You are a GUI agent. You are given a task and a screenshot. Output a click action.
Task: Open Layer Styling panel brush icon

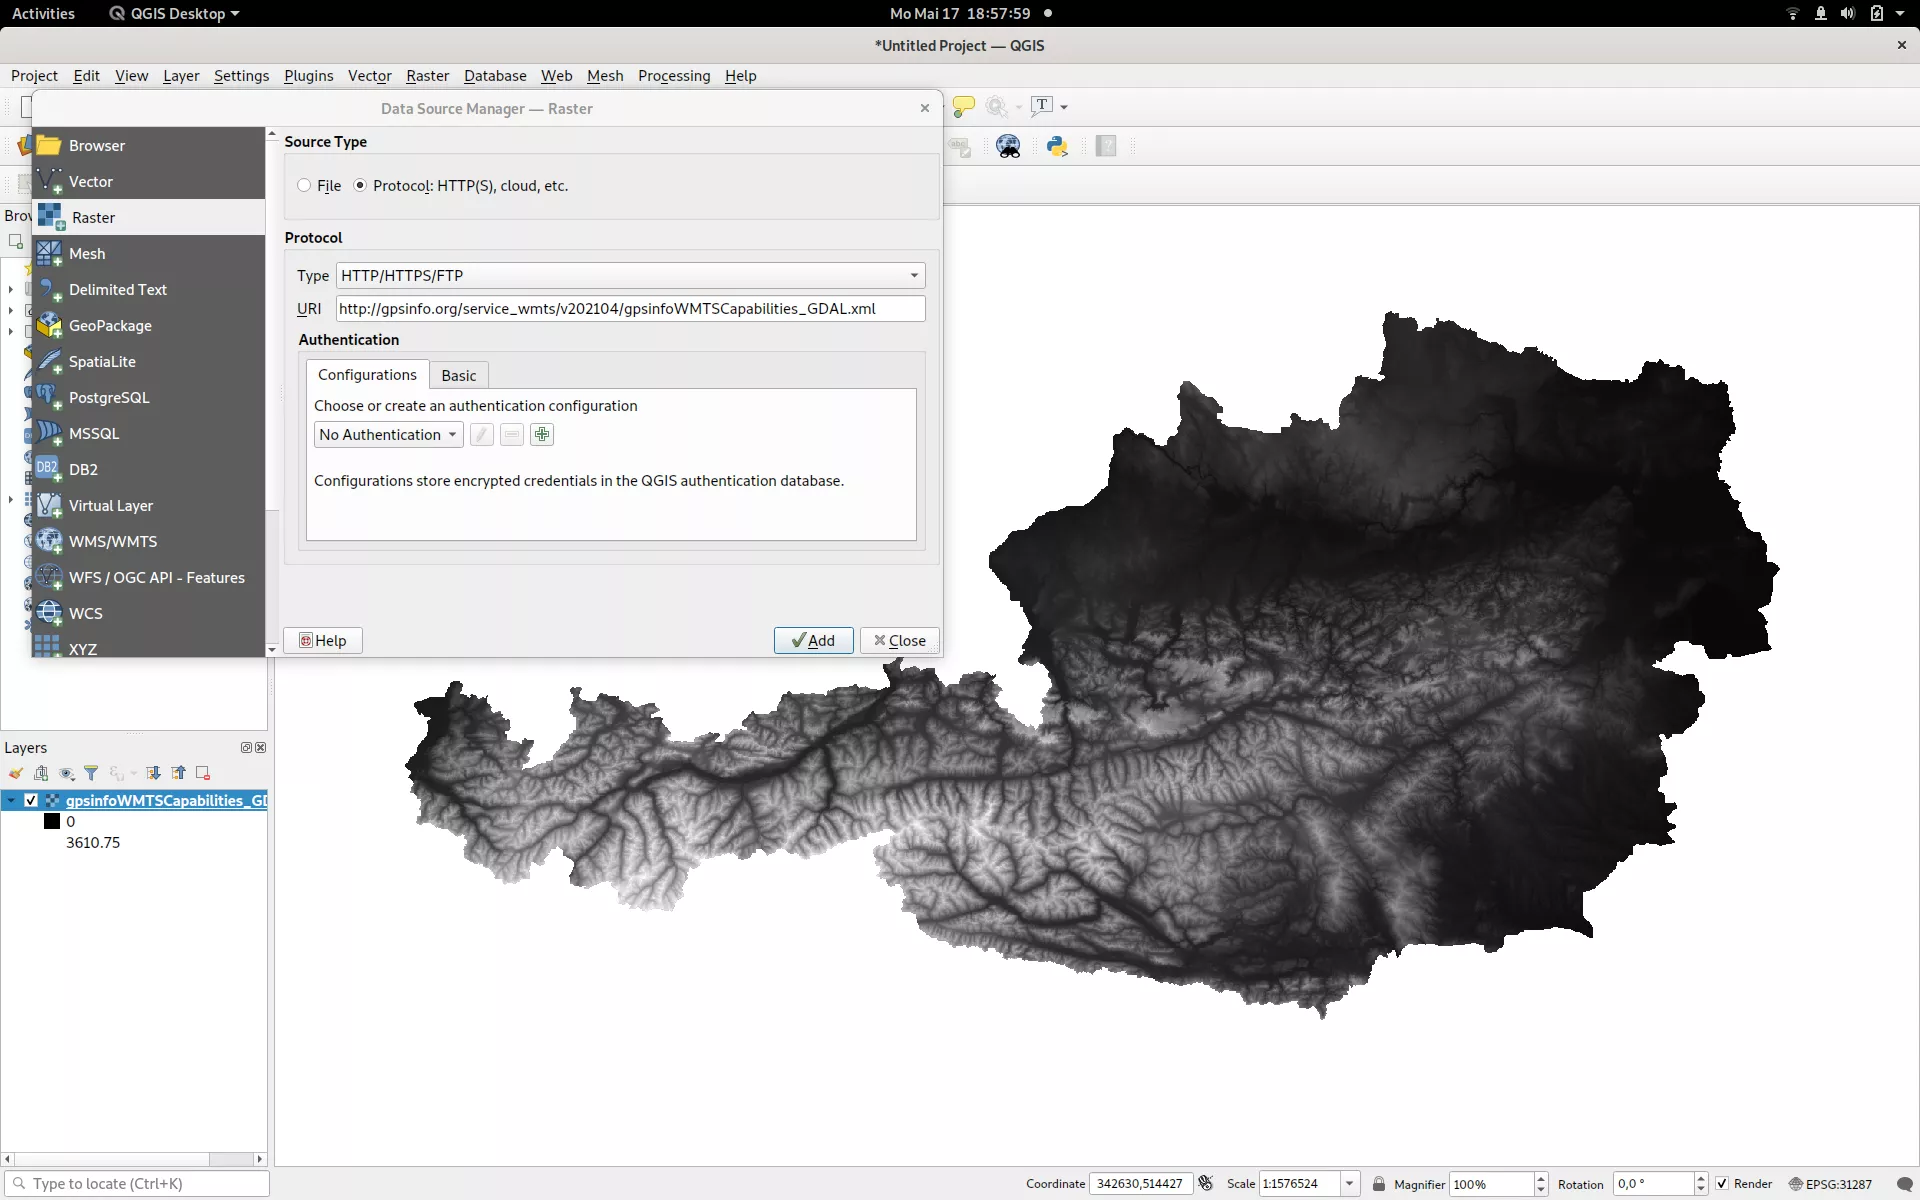[x=16, y=773]
